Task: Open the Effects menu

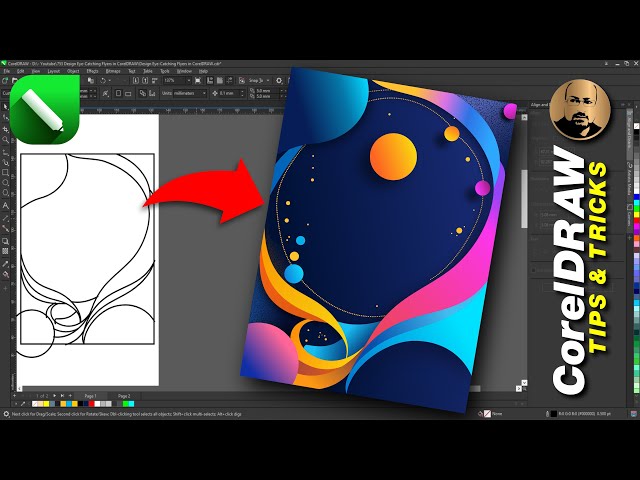Action: 93,71
